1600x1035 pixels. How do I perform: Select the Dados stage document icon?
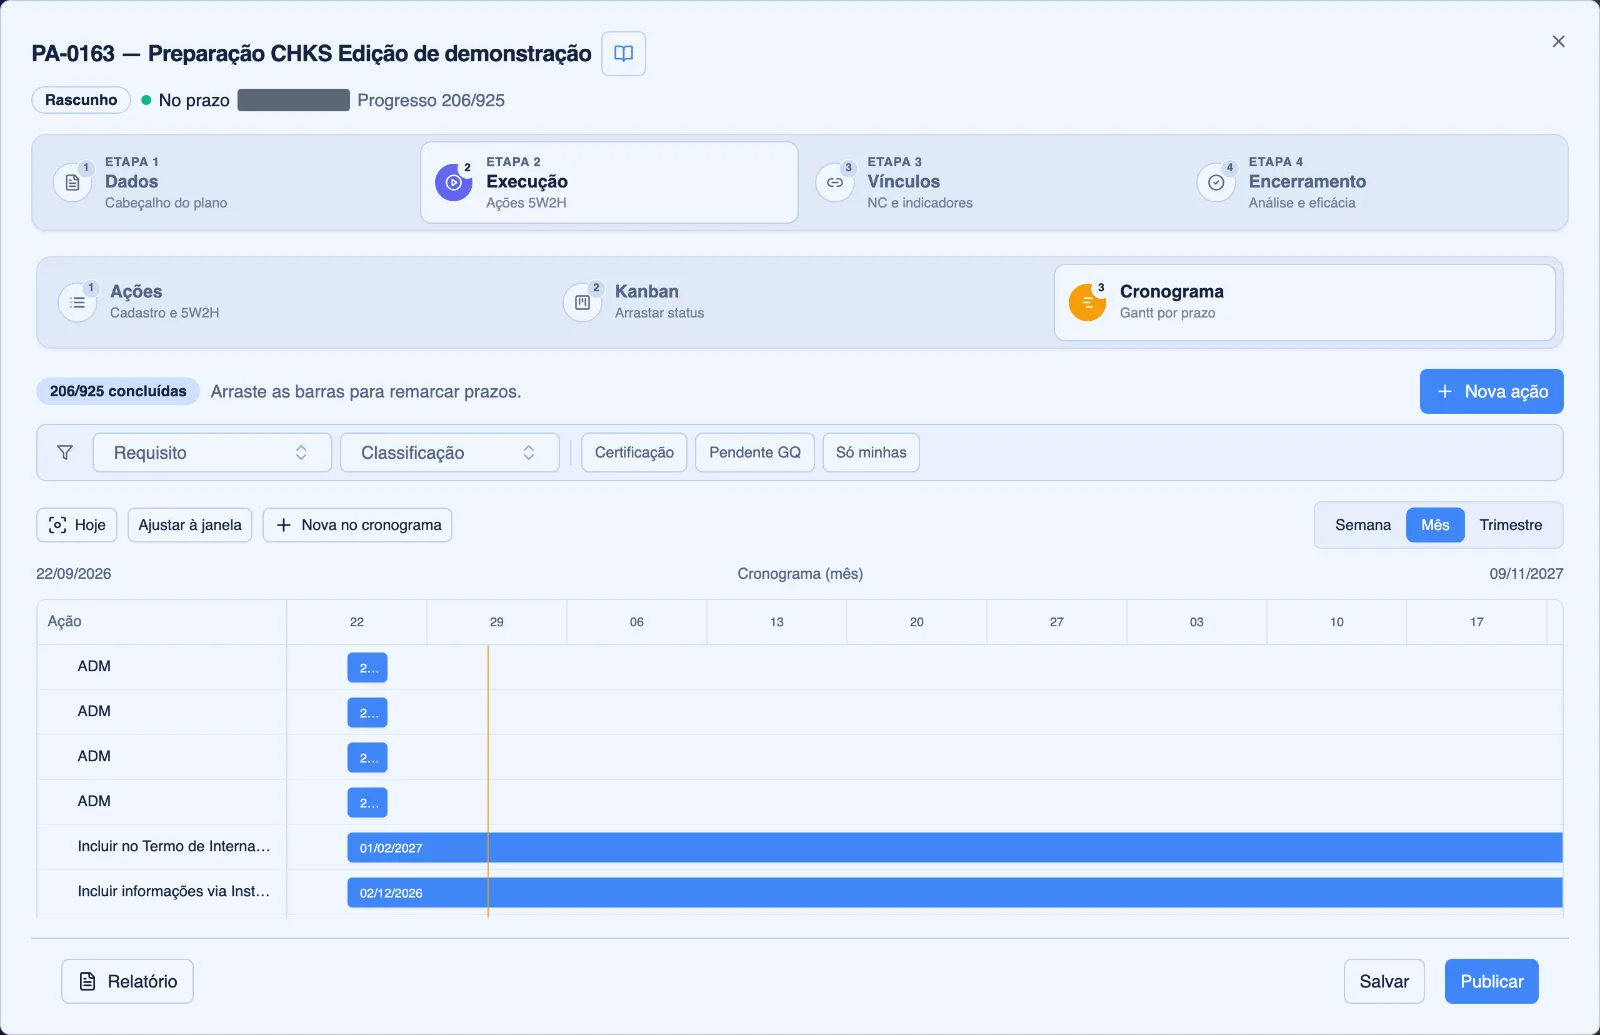[x=72, y=183]
